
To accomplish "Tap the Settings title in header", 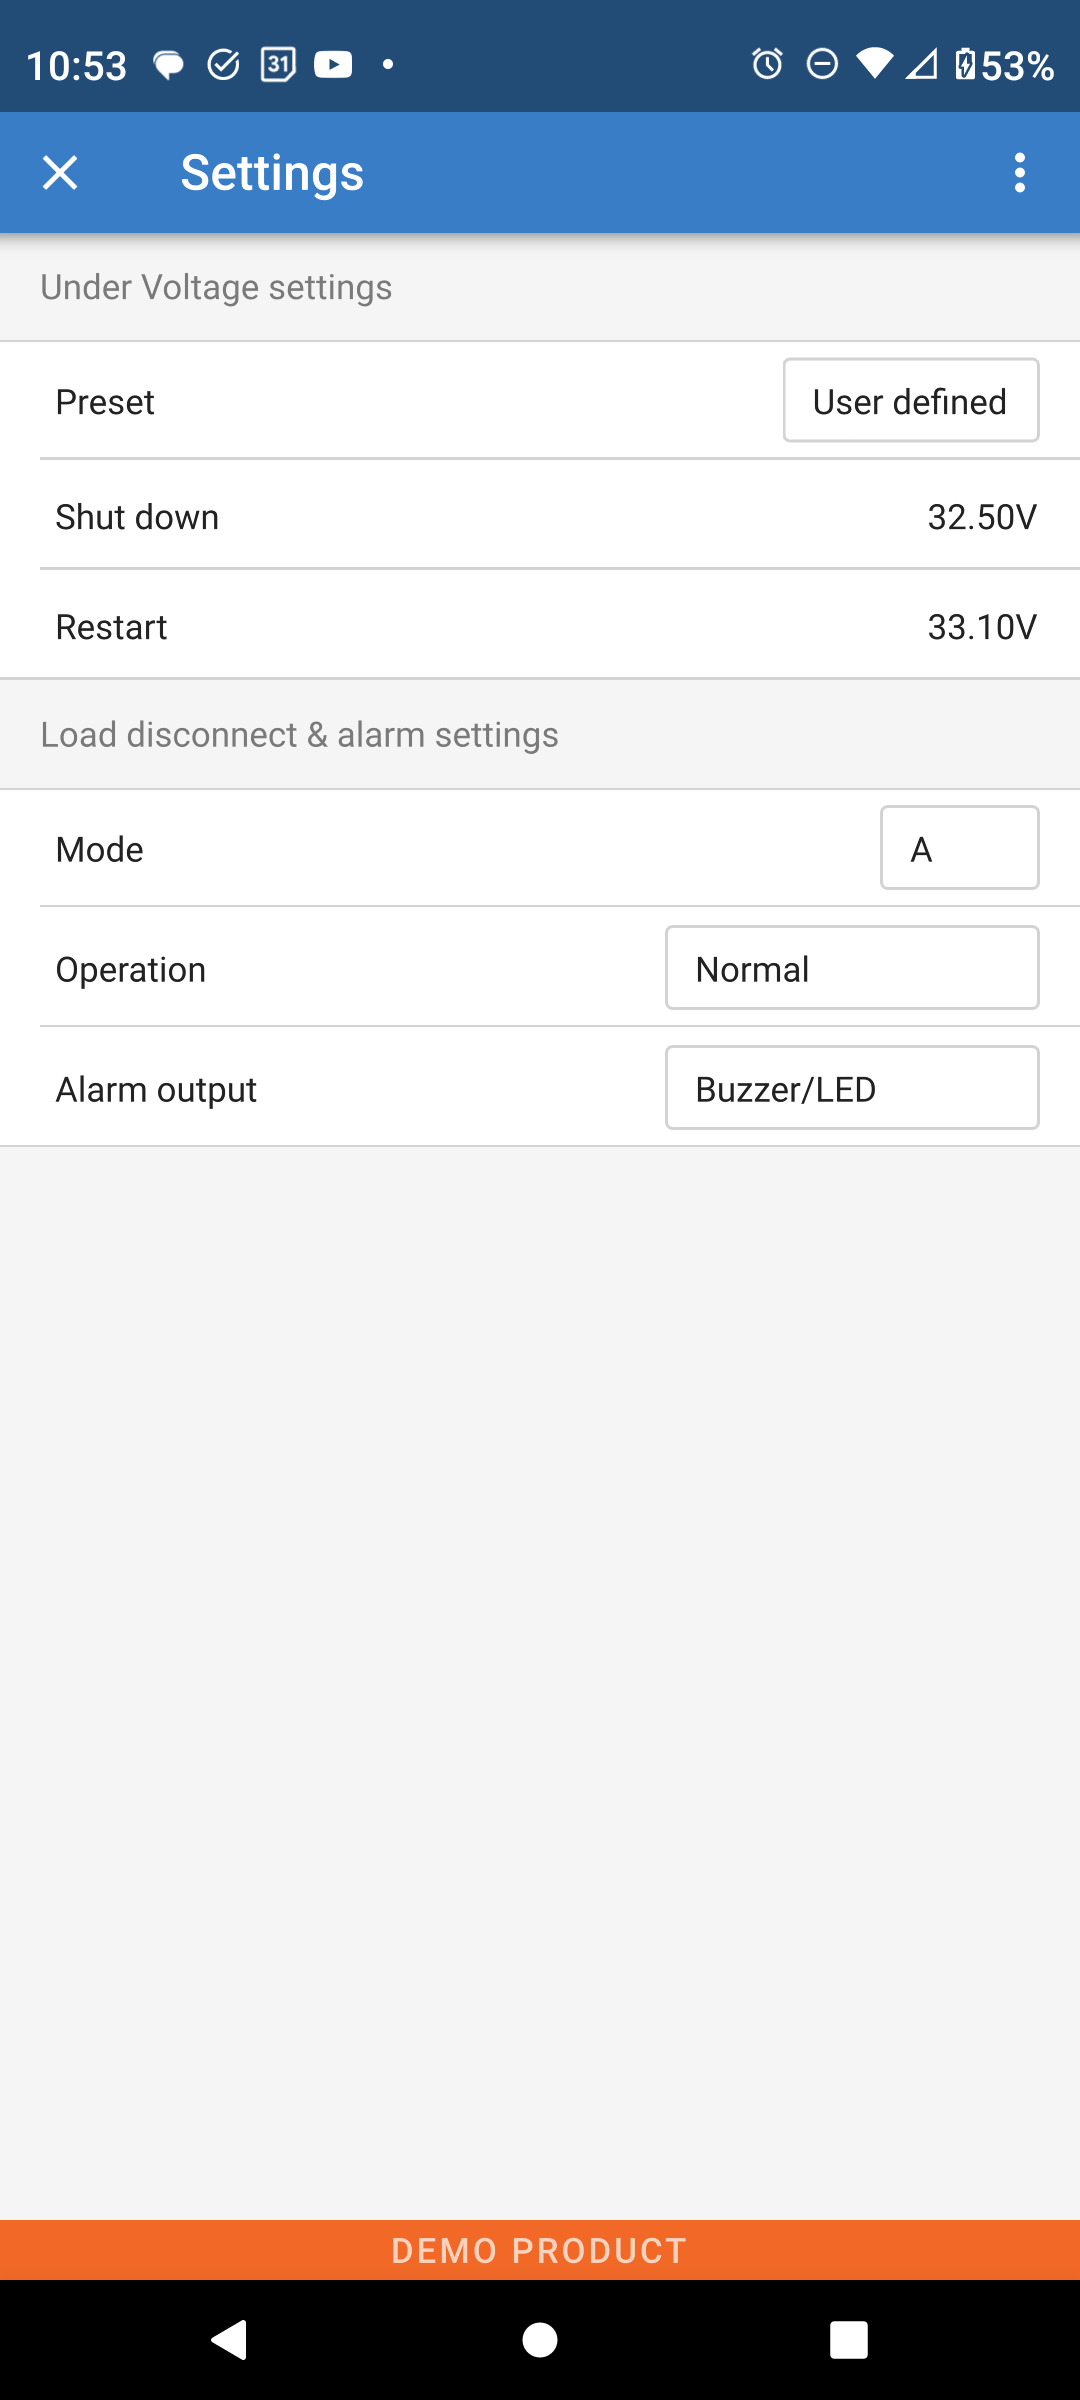I will [x=272, y=173].
